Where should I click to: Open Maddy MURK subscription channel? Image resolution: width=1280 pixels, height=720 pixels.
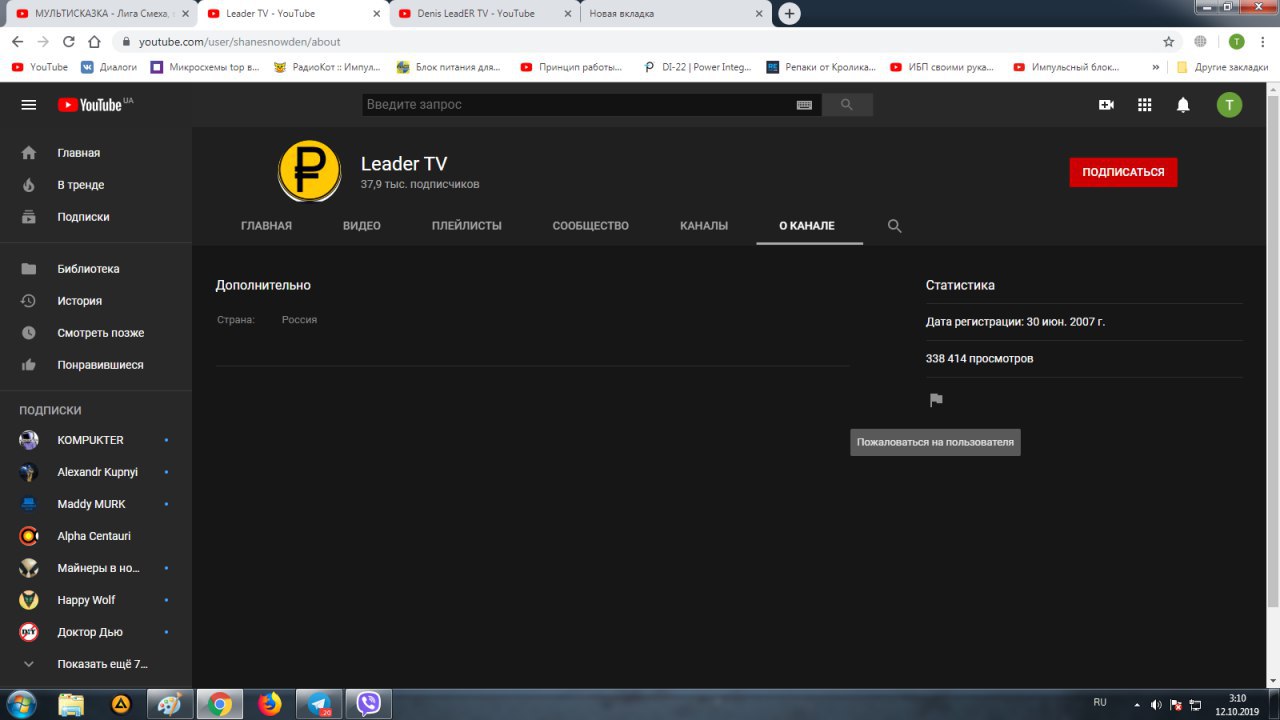click(x=96, y=504)
